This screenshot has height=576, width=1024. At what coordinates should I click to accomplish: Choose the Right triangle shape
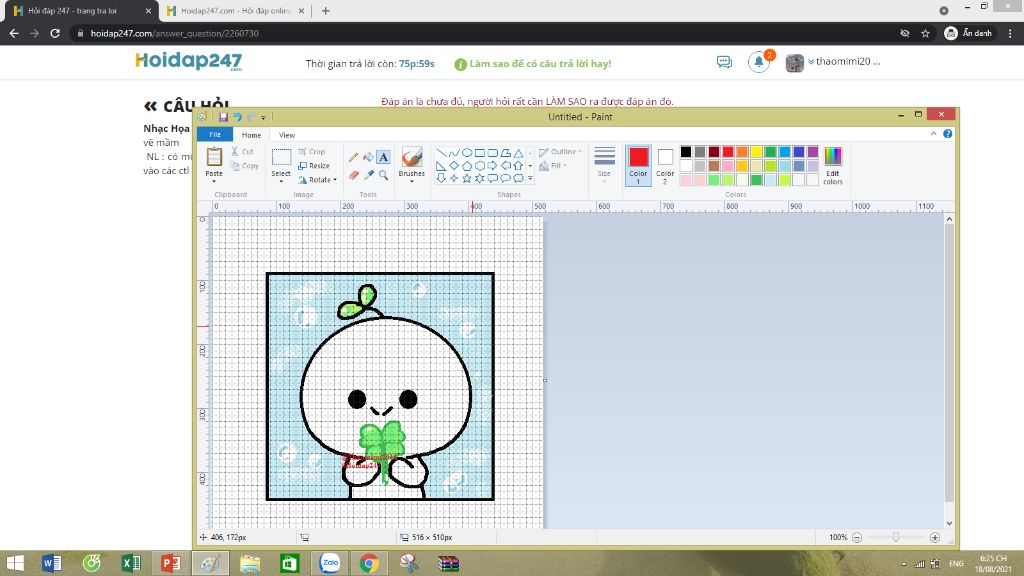[x=441, y=165]
